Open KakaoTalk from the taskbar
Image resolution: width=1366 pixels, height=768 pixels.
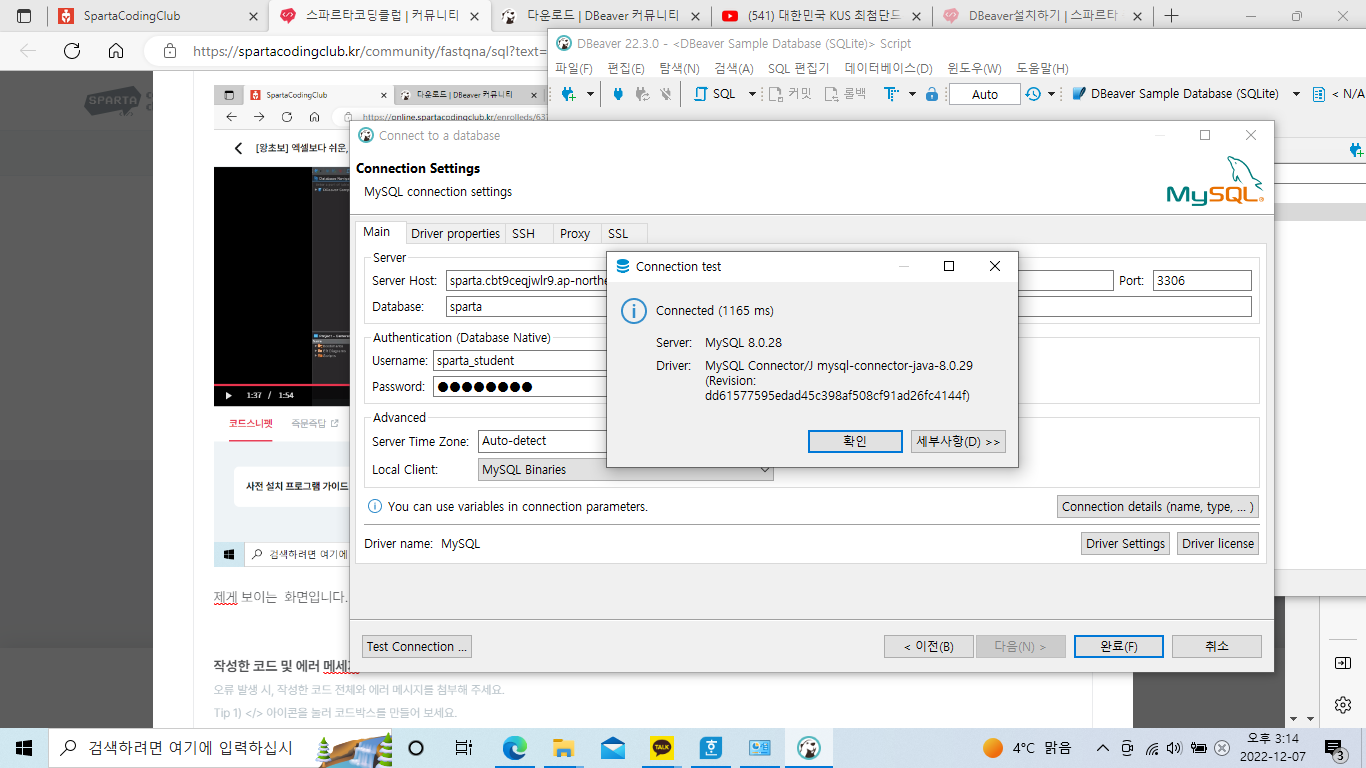pos(661,748)
